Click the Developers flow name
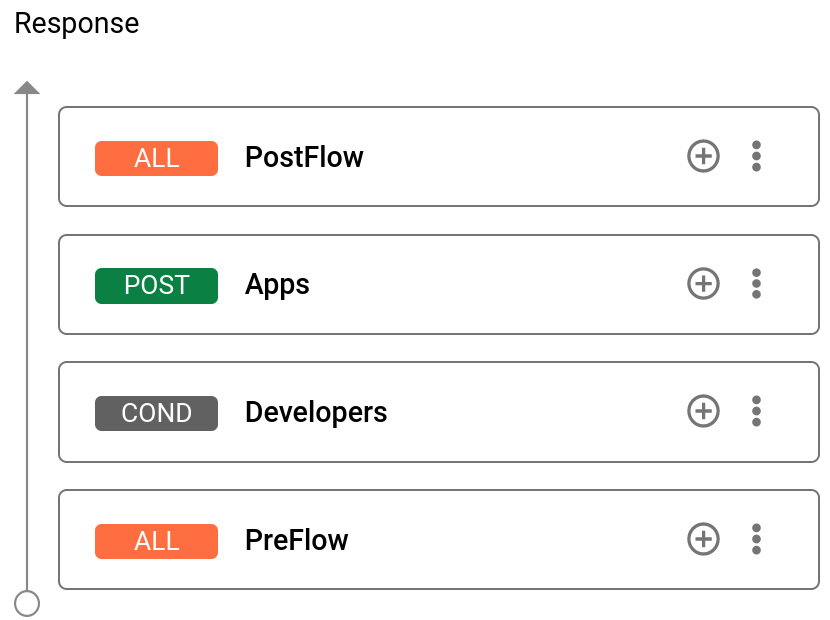This screenshot has height=620, width=830. pos(315,412)
